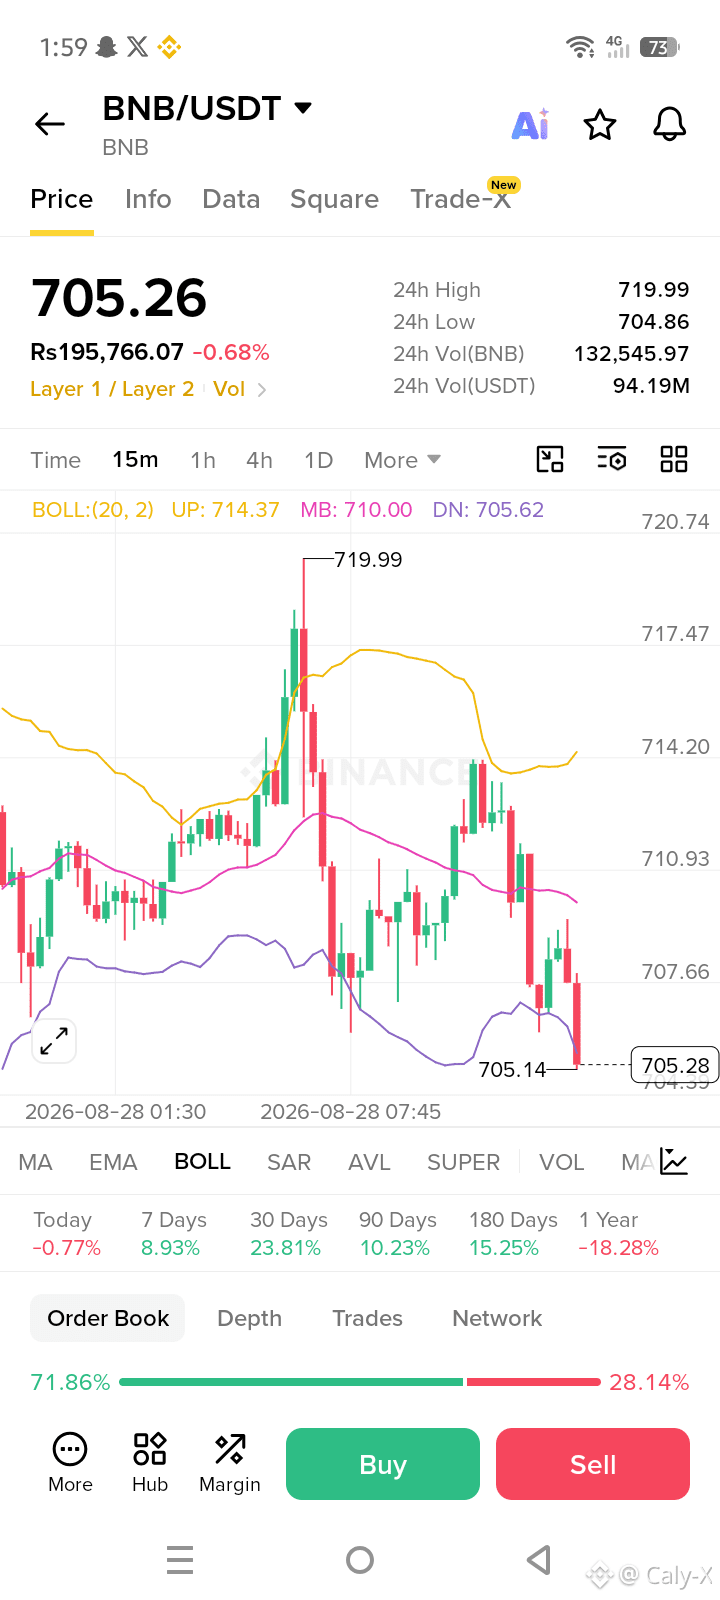The height and width of the screenshot is (1600, 720).
Task: Open indicator settings chart icon
Action: tap(674, 1162)
